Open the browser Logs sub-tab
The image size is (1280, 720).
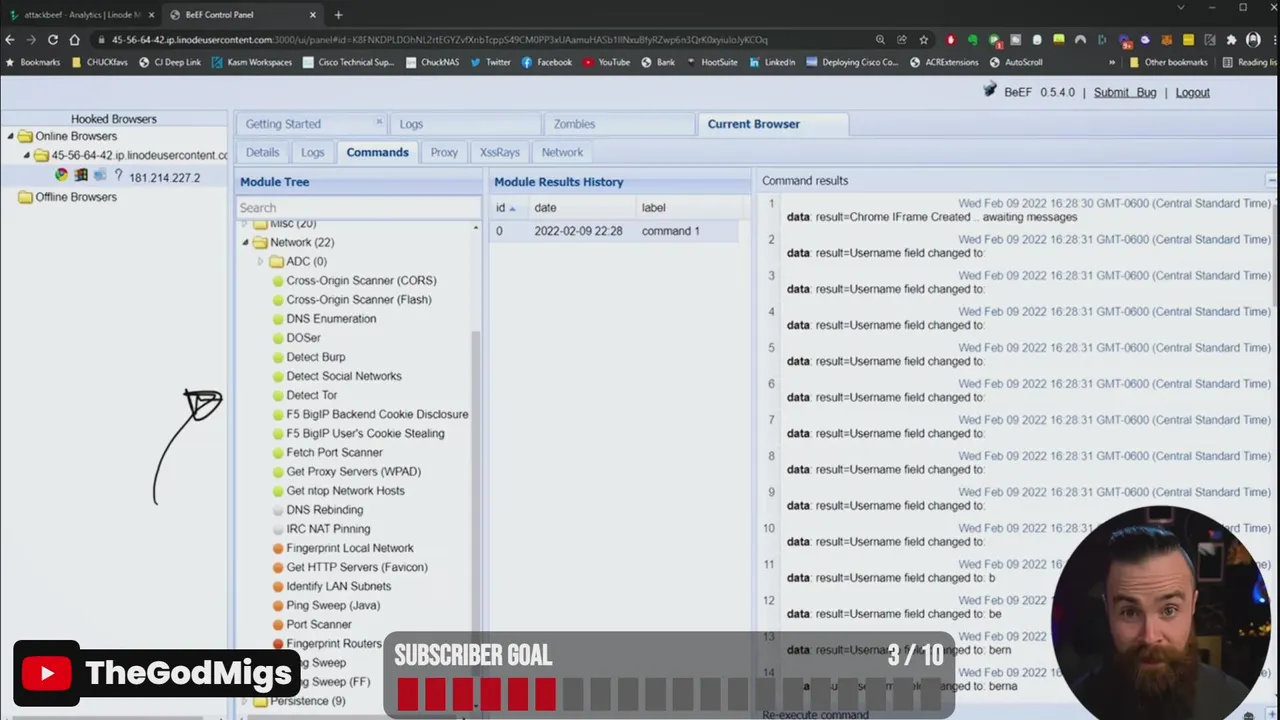(x=313, y=152)
